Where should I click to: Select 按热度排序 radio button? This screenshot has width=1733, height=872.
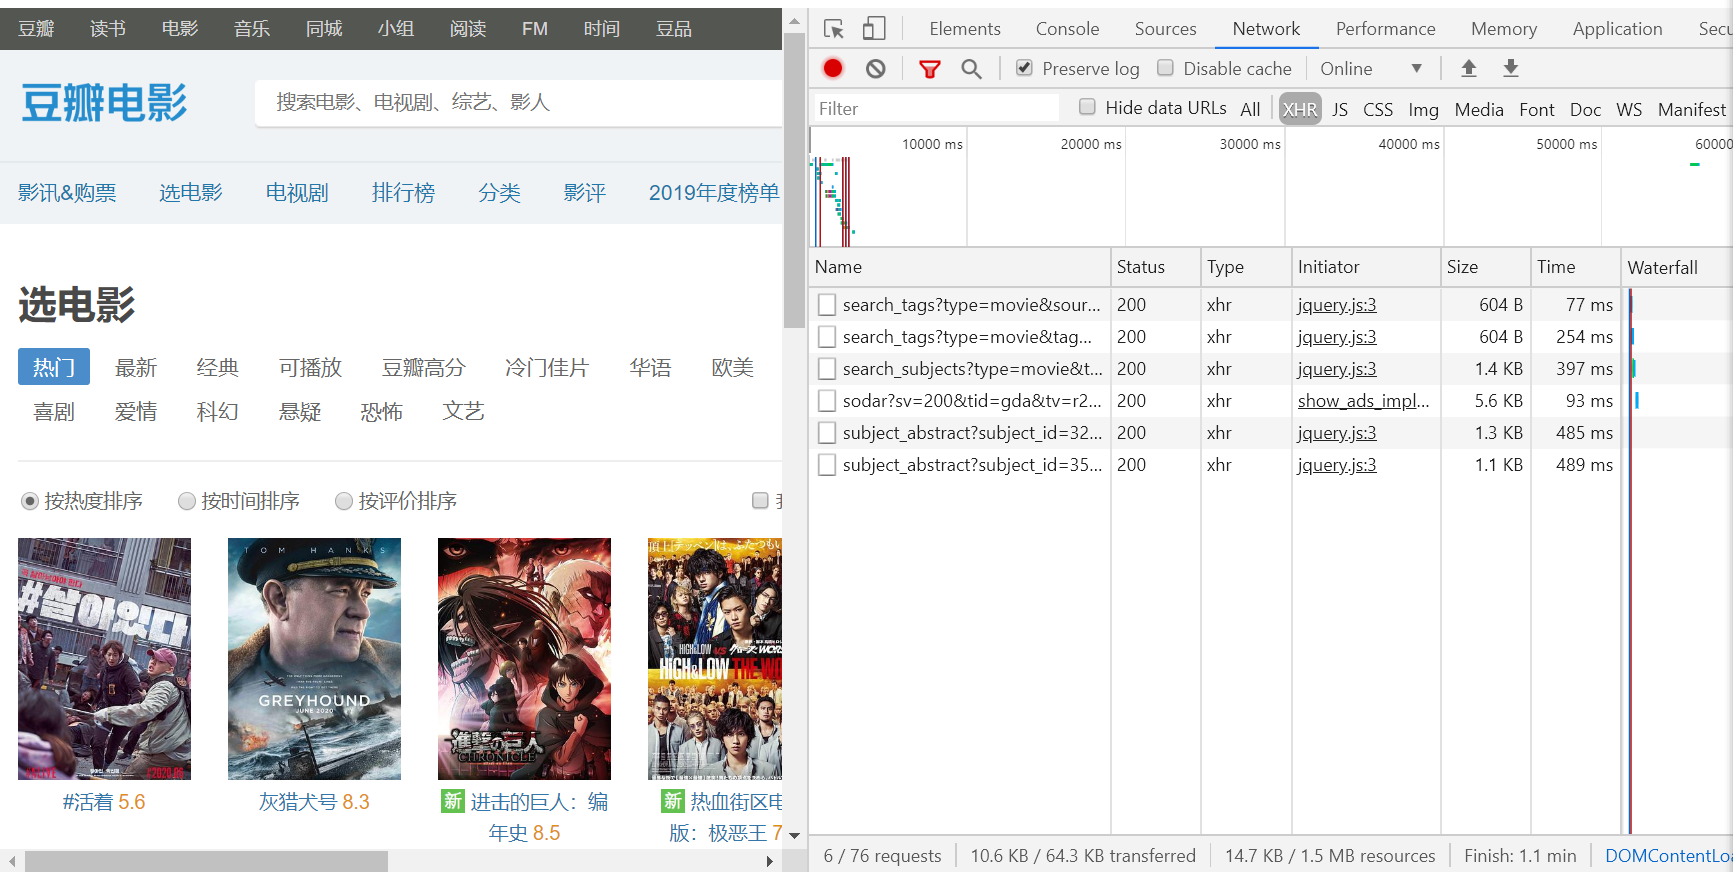[30, 501]
